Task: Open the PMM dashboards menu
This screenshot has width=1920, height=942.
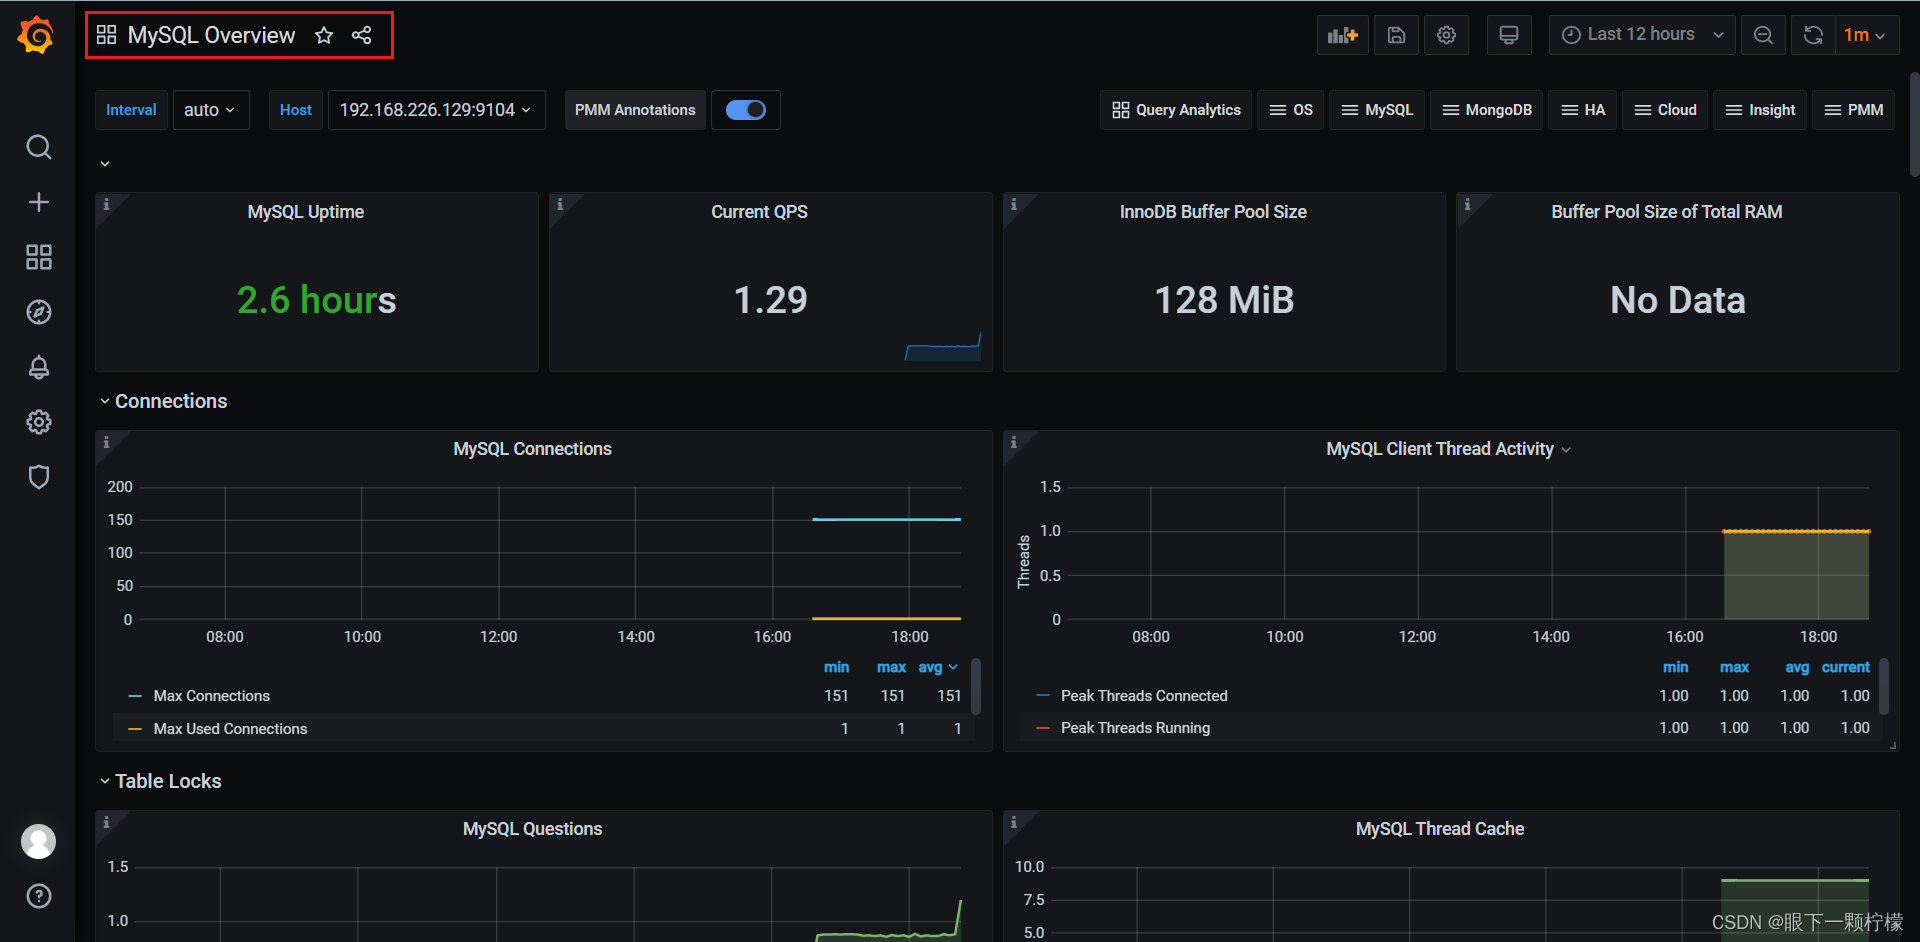Action: (1854, 110)
